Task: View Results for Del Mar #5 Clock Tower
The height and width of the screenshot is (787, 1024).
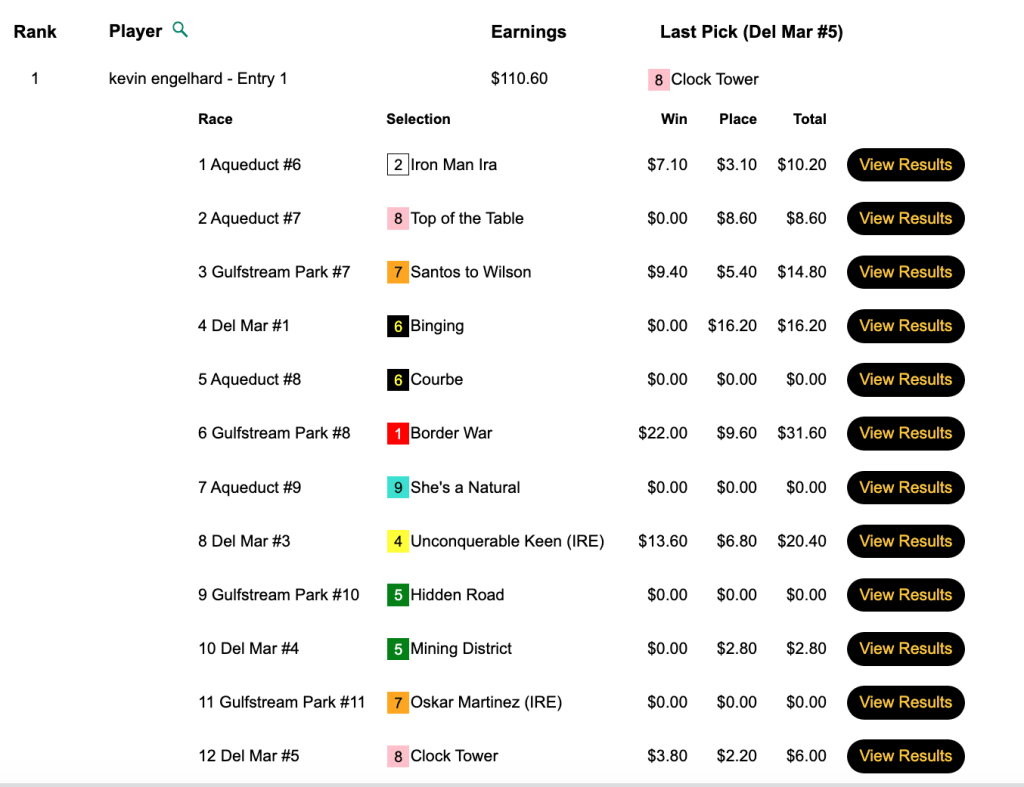Action: click(905, 756)
